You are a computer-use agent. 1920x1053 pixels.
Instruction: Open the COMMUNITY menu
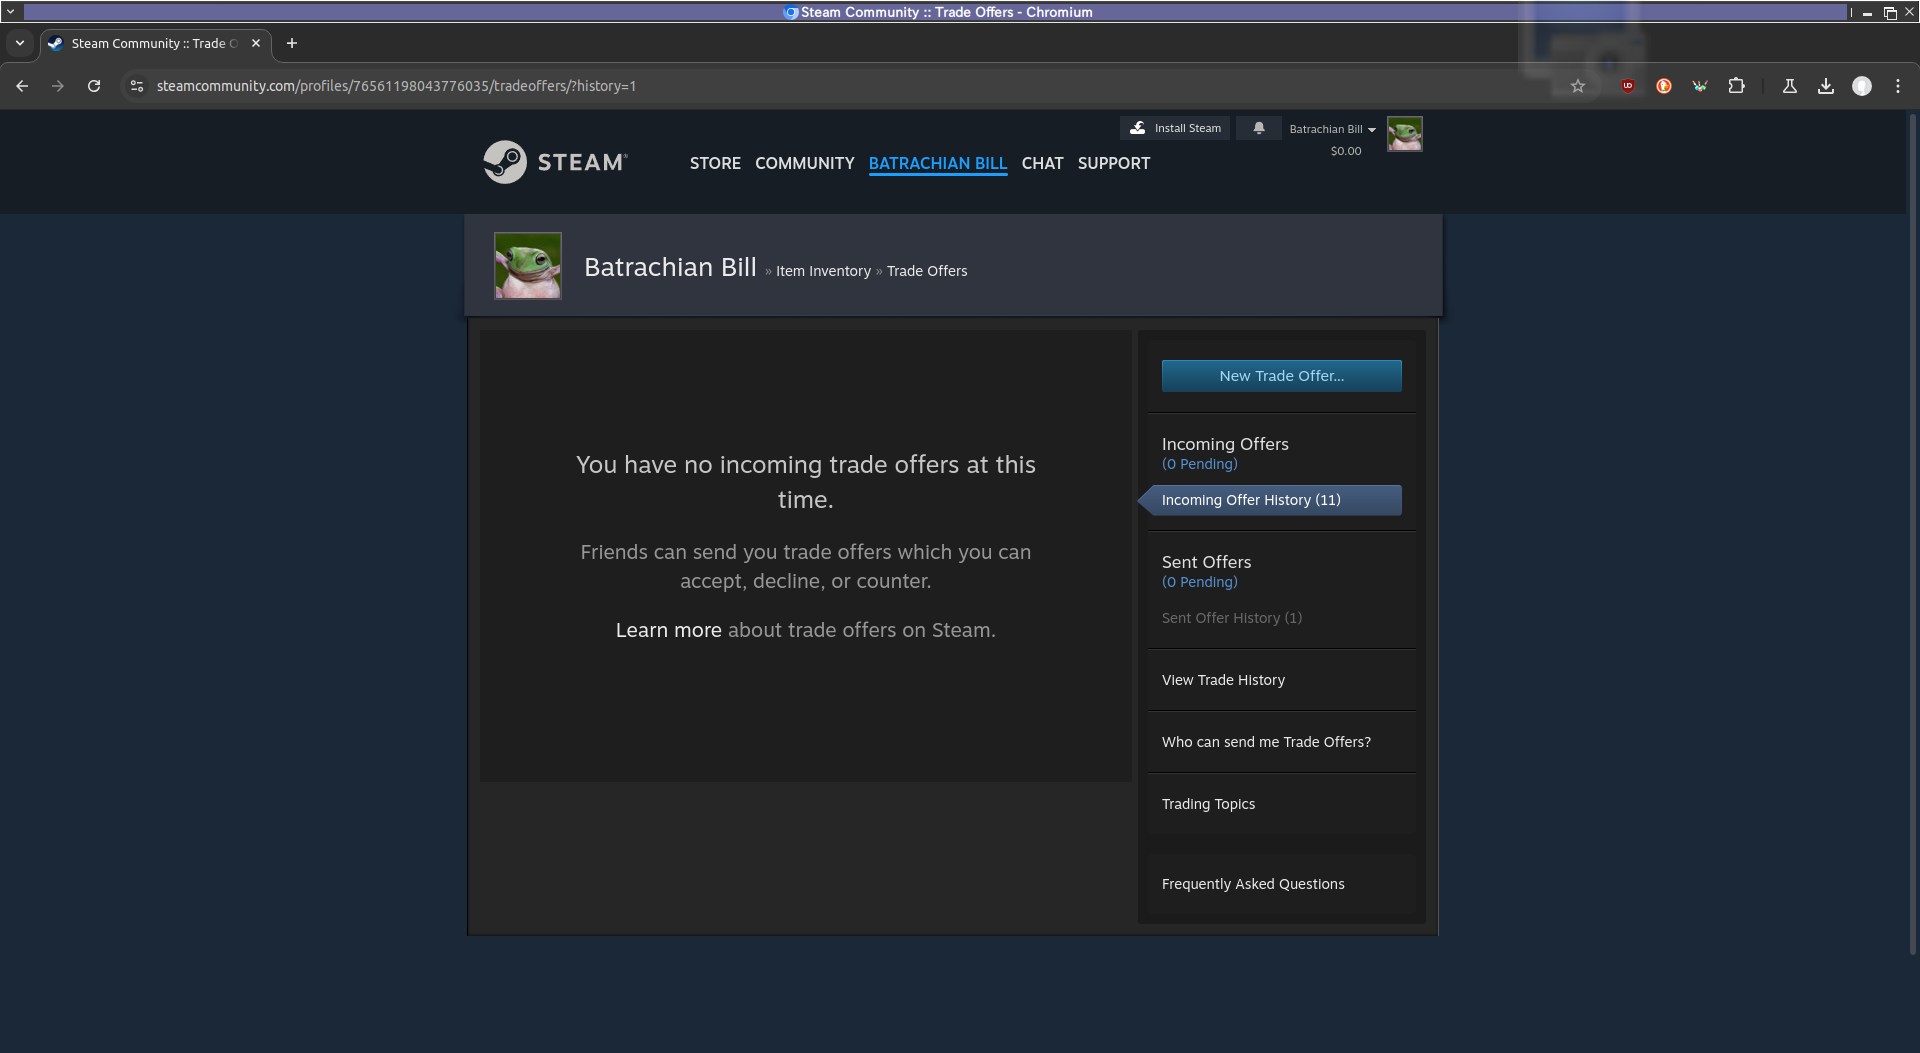[804, 163]
